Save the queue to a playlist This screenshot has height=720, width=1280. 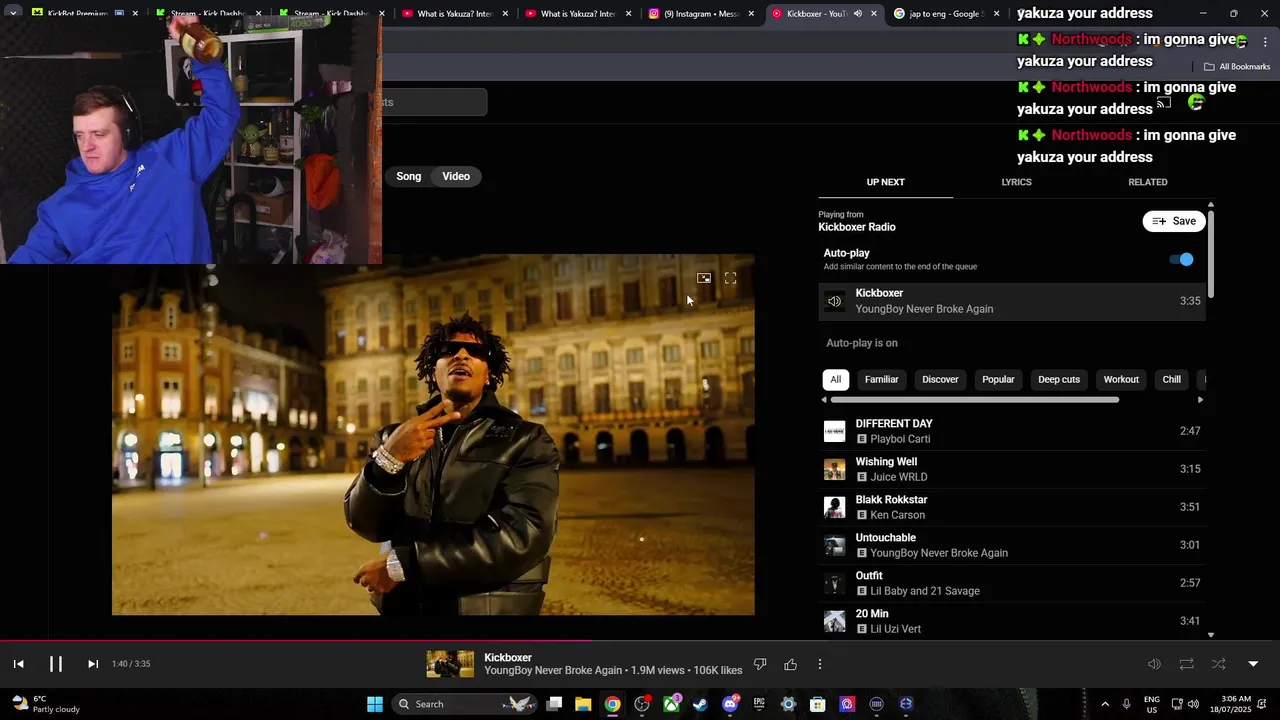1174,221
